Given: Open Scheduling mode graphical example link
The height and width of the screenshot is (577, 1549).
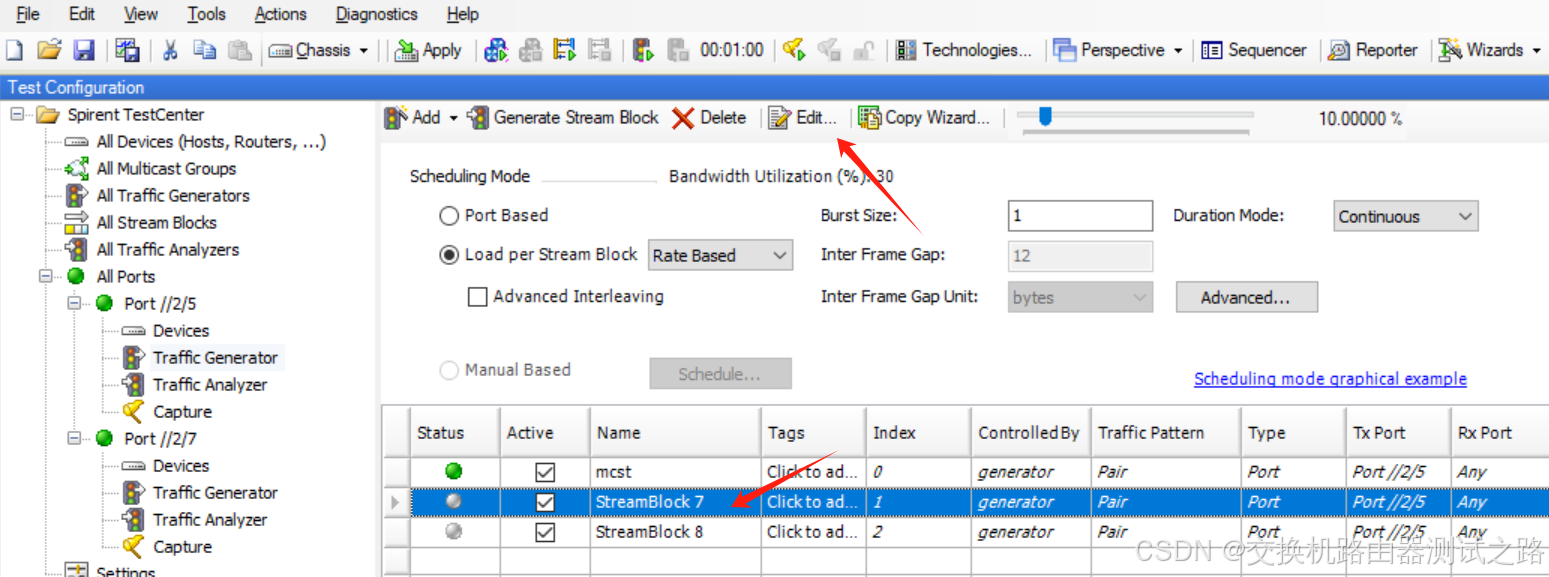Looking at the screenshot, I should pyautogui.click(x=1330, y=379).
